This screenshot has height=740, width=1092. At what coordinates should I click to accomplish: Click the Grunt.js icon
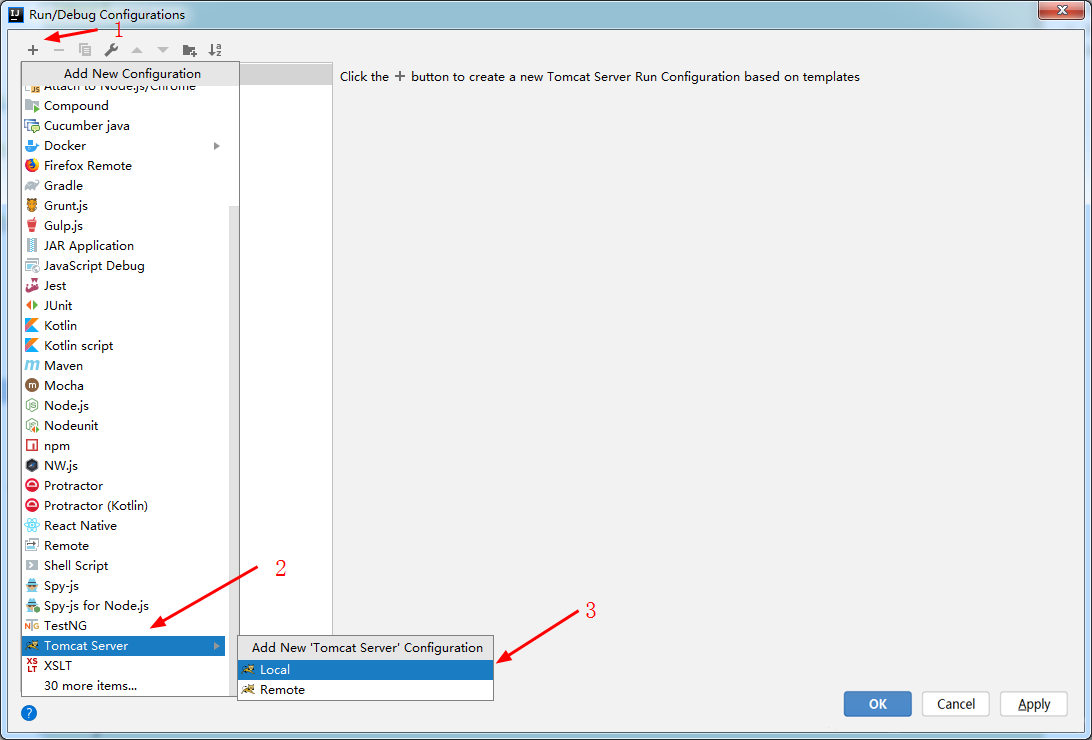pyautogui.click(x=32, y=206)
